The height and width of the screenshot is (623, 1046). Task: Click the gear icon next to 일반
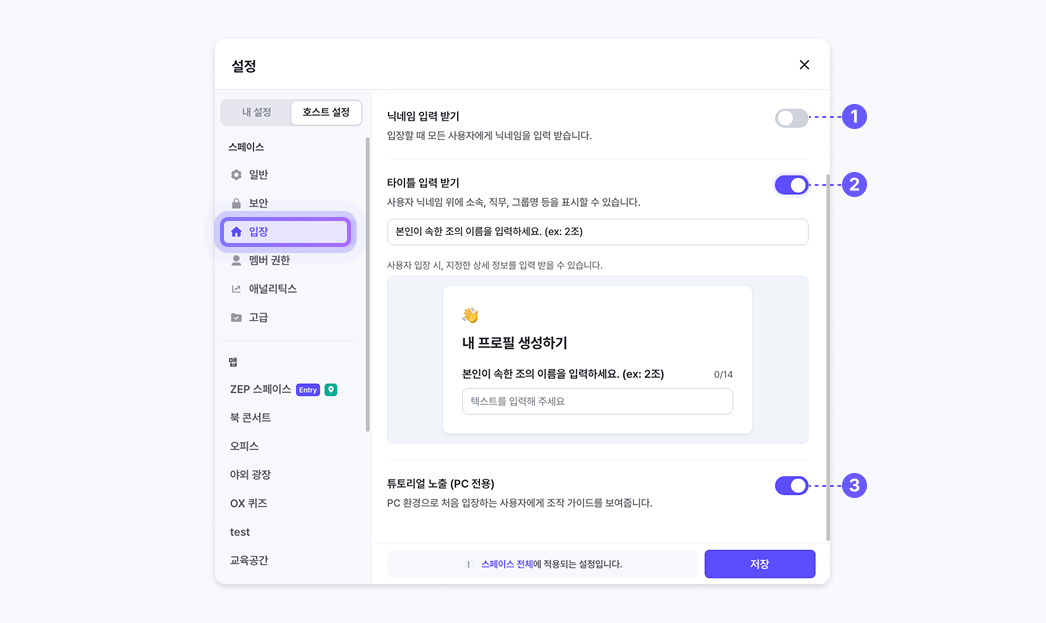[236, 175]
